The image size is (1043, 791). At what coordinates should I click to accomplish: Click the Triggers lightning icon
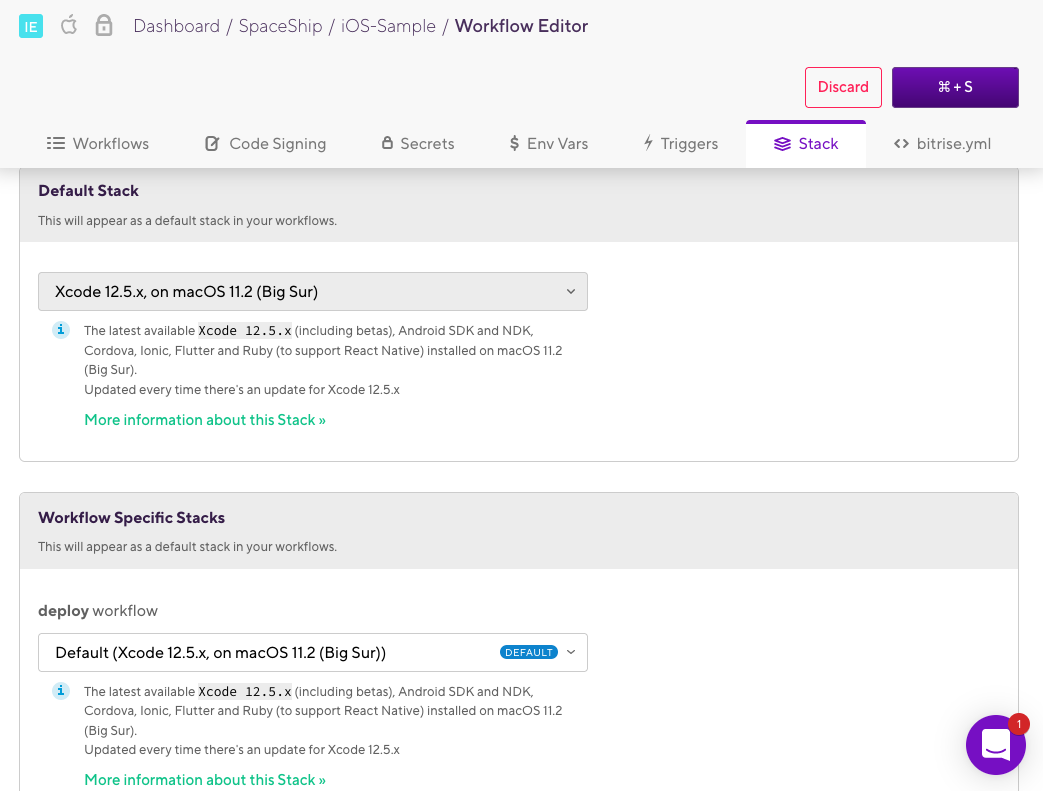click(x=648, y=143)
